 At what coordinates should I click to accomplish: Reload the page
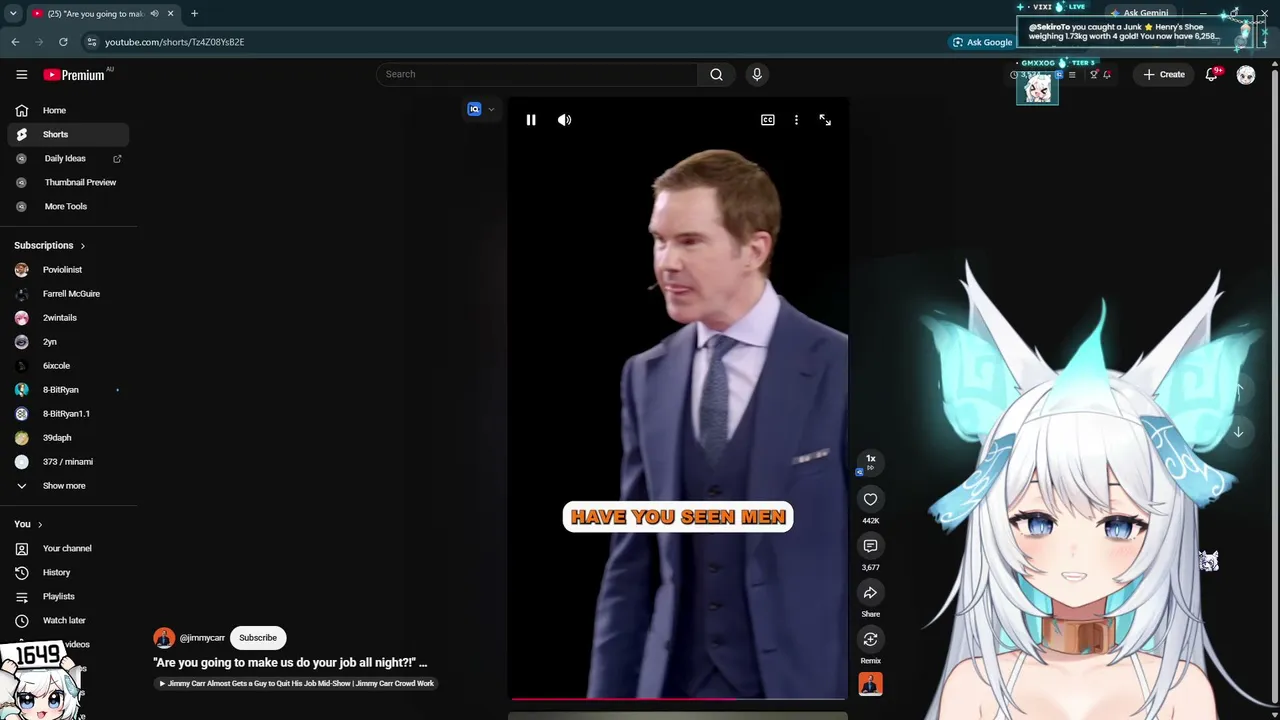pos(63,42)
